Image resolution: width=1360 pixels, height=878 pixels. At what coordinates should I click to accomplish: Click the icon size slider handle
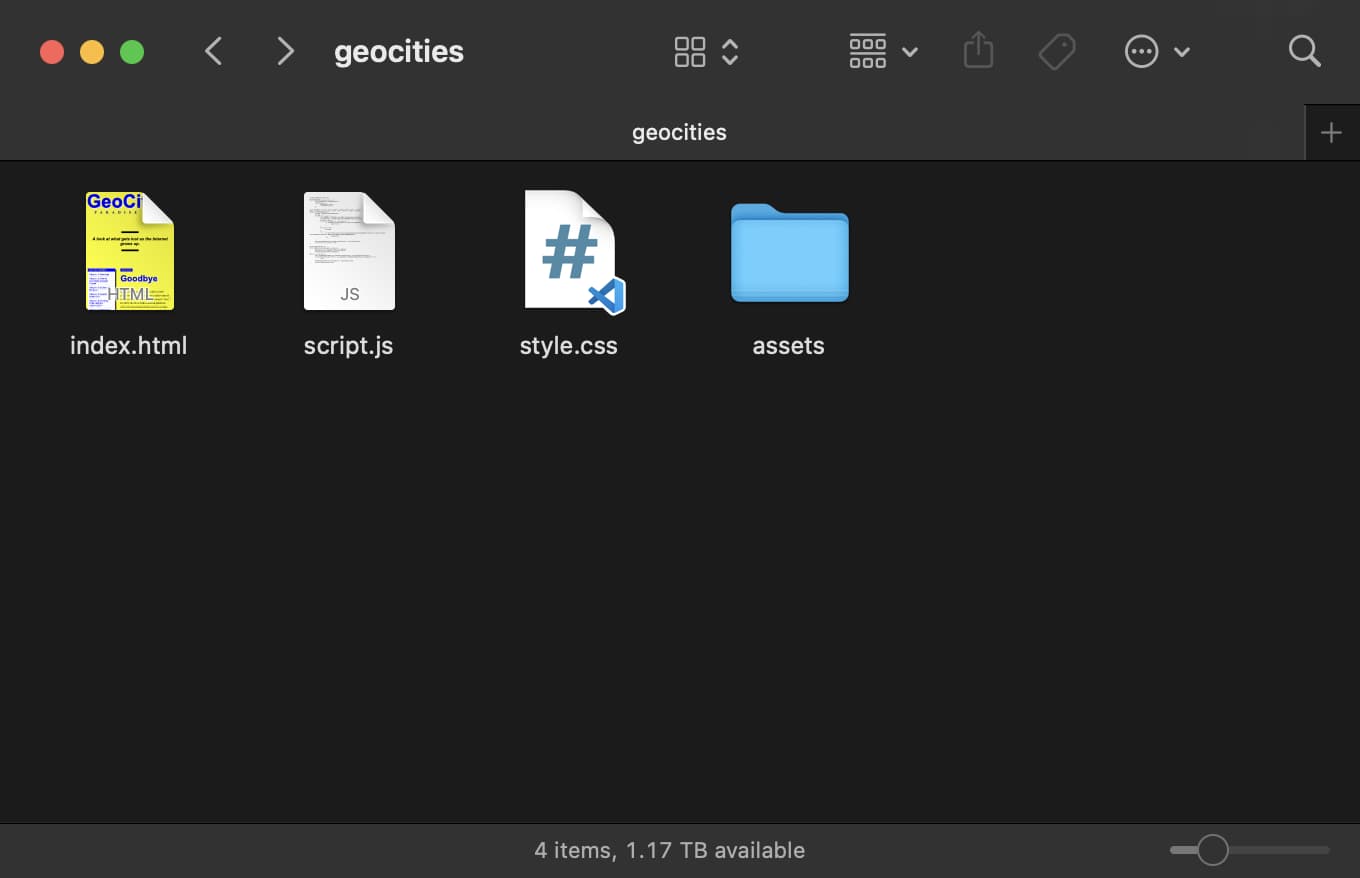(x=1212, y=850)
